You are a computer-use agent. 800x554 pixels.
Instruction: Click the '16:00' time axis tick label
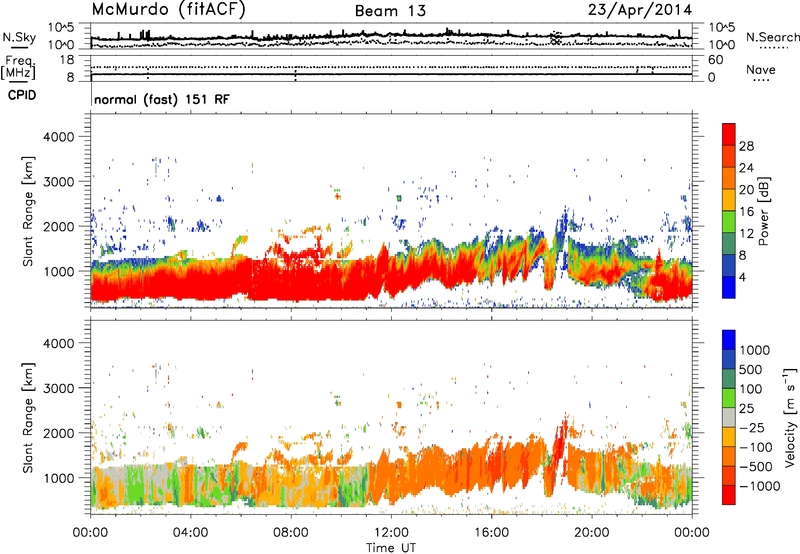491,533
